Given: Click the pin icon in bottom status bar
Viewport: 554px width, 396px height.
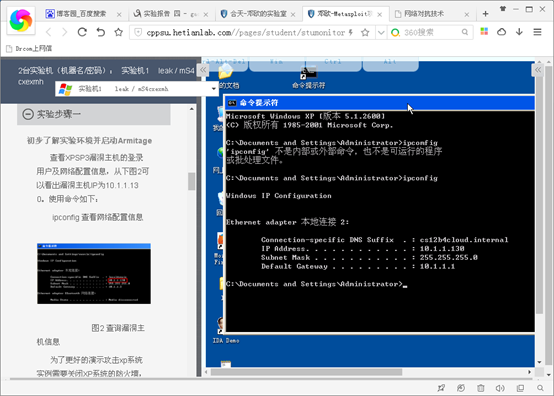Looking at the screenshot, I should 441,388.
